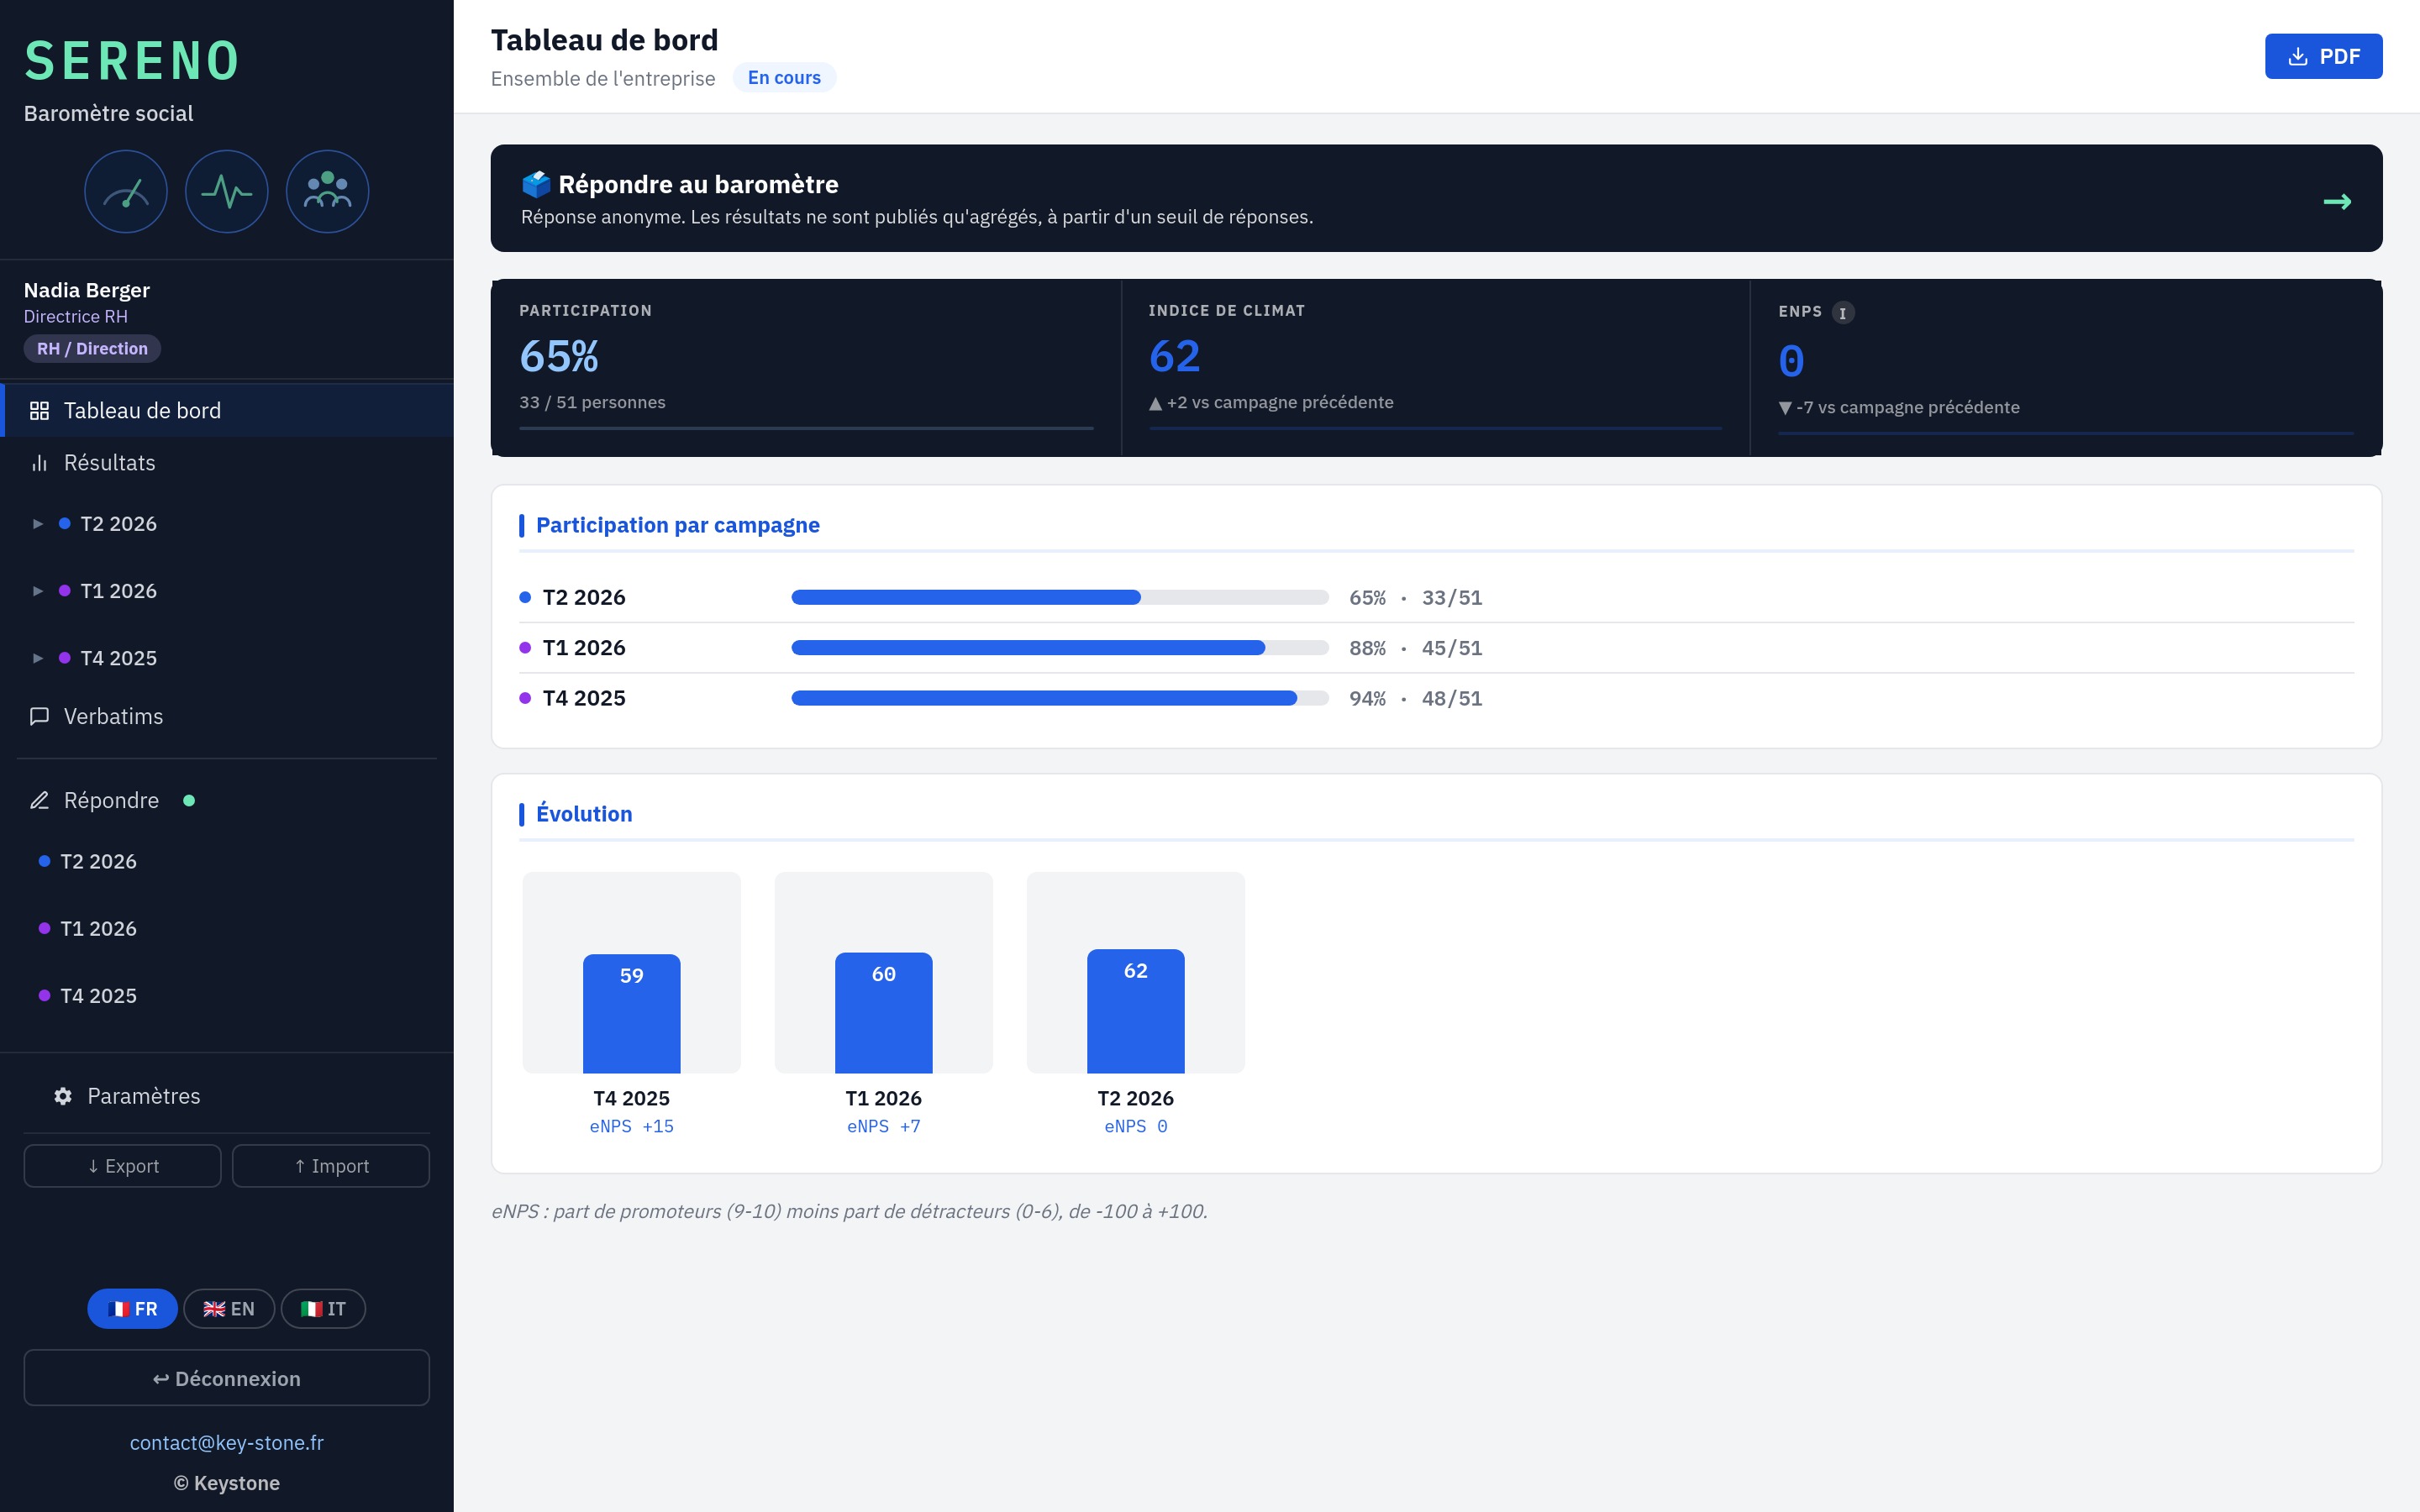Download the PDF report
The image size is (2420, 1512).
point(2323,56)
